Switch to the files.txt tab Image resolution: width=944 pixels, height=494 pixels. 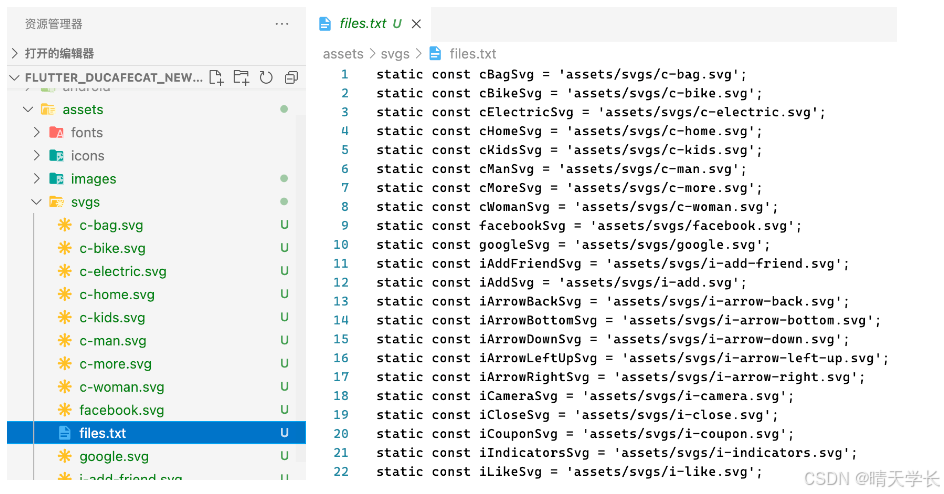[x=370, y=24]
